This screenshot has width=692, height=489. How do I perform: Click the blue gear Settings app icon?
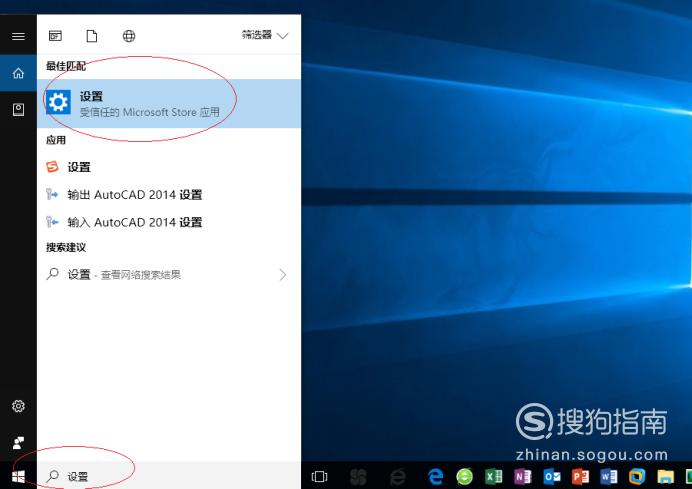tap(58, 102)
